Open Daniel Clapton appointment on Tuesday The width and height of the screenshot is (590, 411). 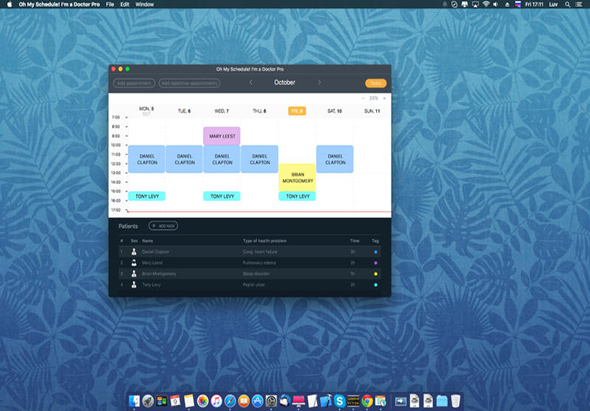tap(184, 159)
